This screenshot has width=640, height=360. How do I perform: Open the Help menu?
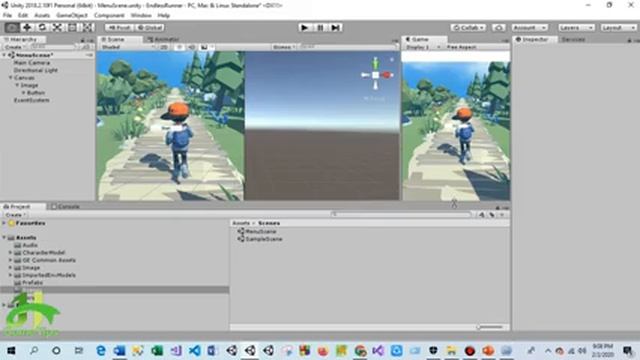coord(163,16)
